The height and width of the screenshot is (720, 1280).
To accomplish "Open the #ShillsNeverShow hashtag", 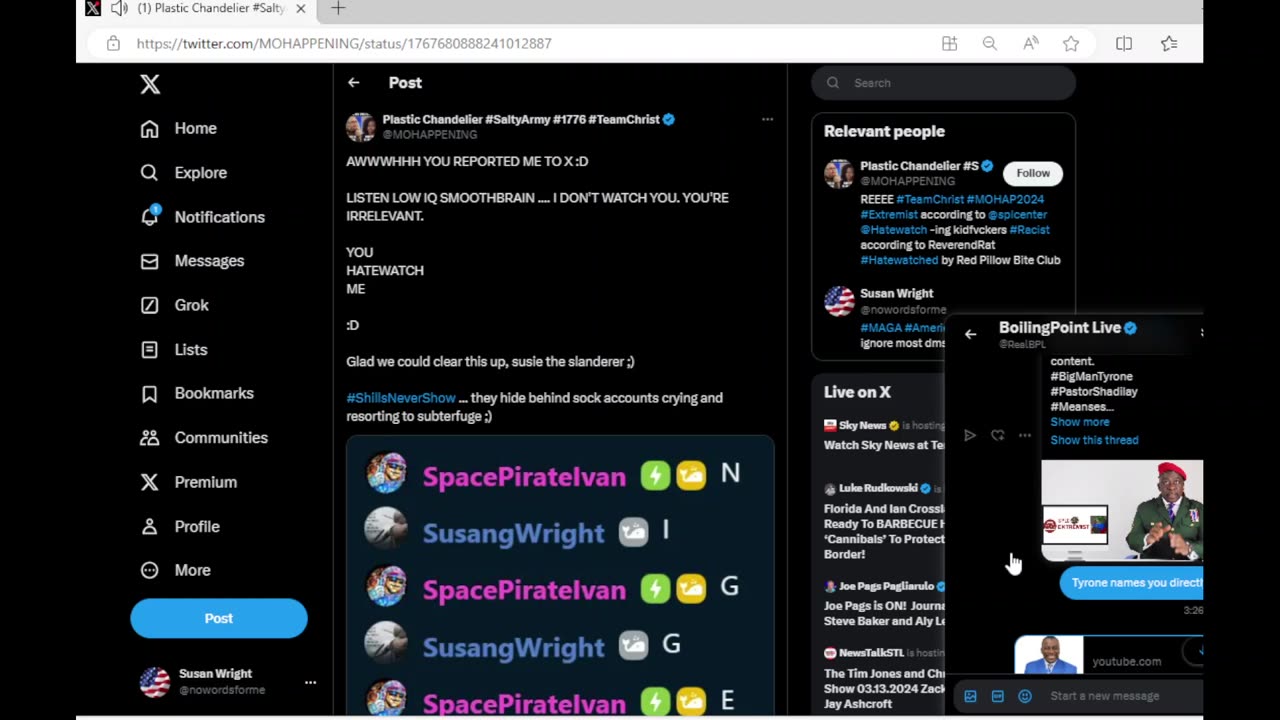I will pos(401,398).
